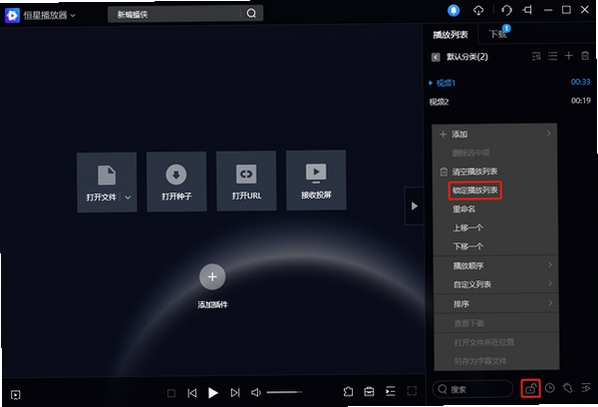Viewport: 598px width, 407px height.
Task: Adjust the volume slider
Action: (x=284, y=392)
